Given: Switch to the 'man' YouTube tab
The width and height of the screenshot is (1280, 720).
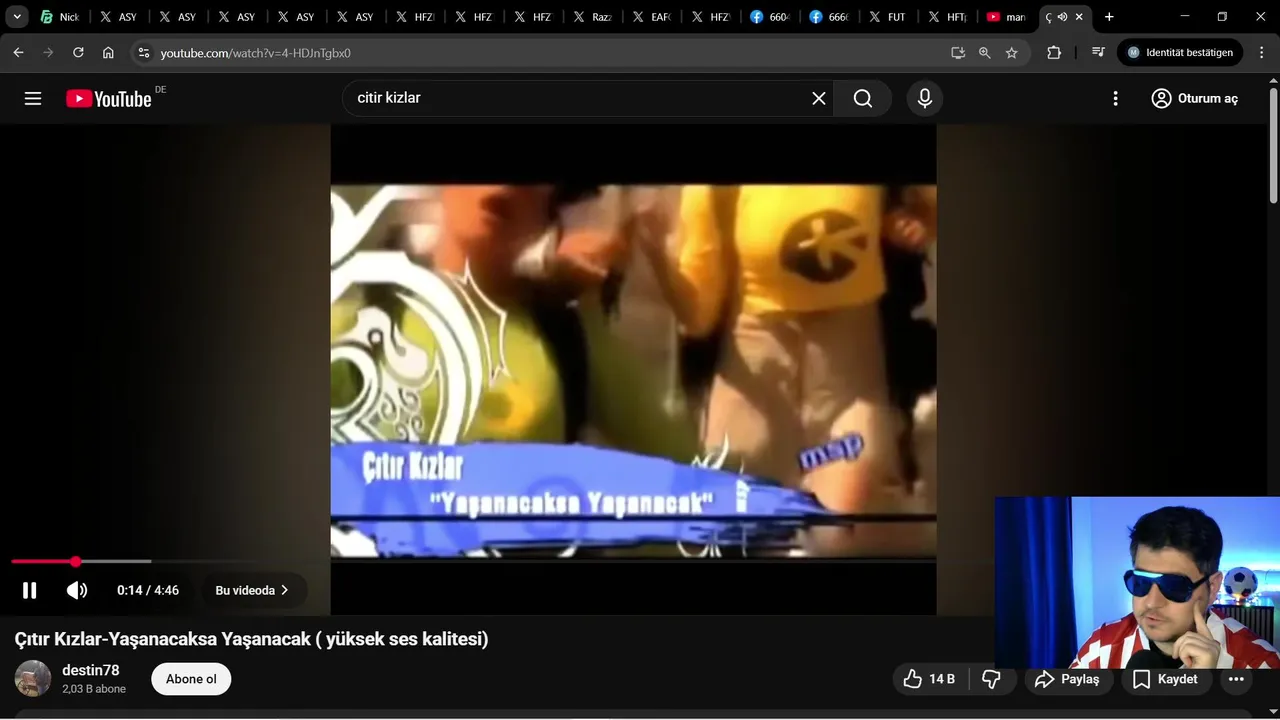Looking at the screenshot, I should coord(1006,17).
